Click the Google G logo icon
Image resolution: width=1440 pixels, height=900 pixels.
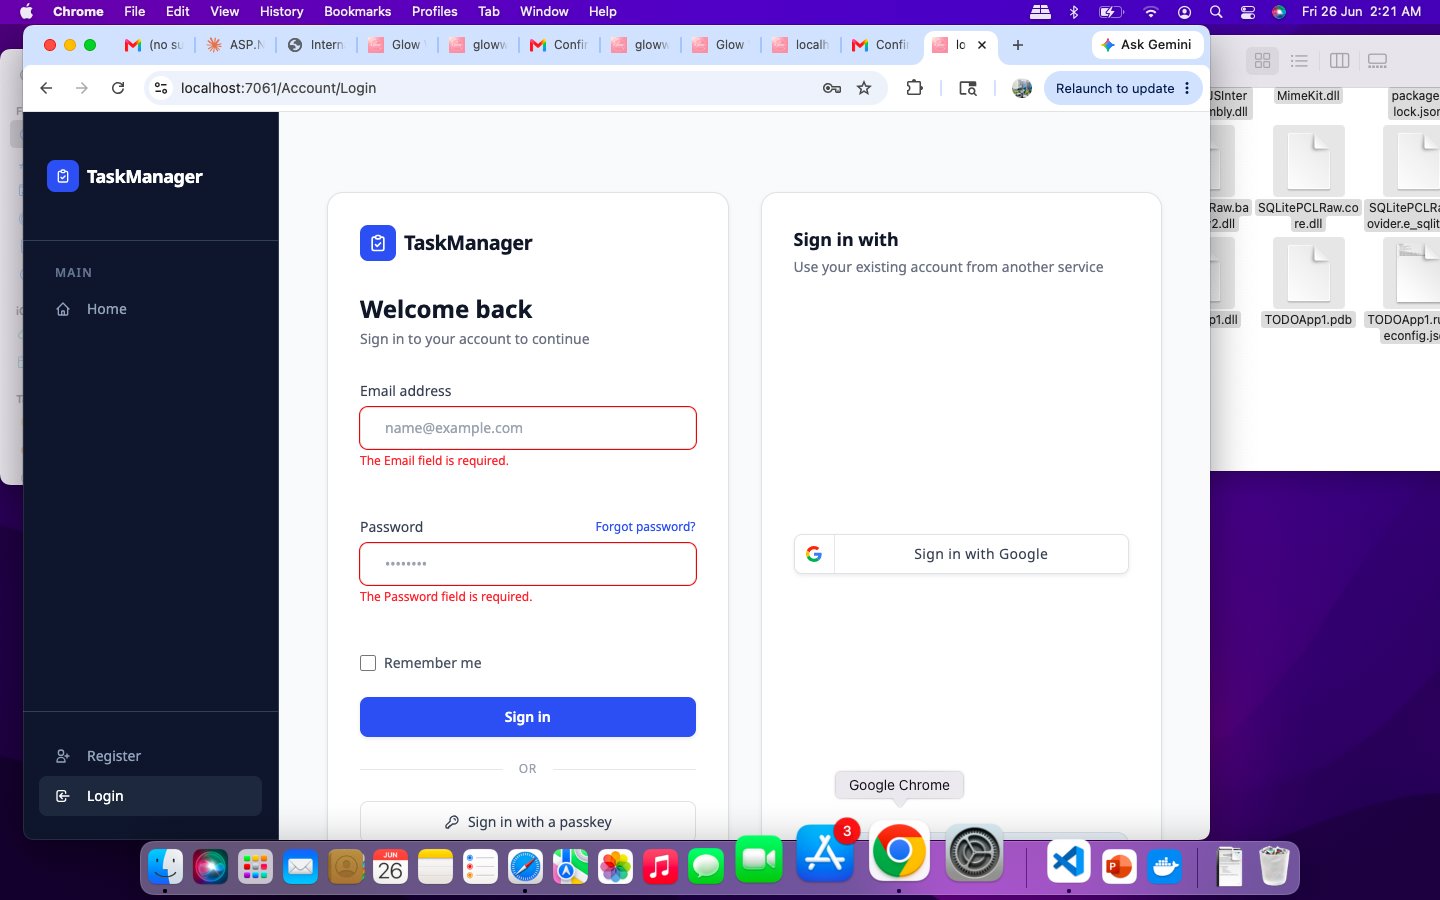[x=814, y=554]
